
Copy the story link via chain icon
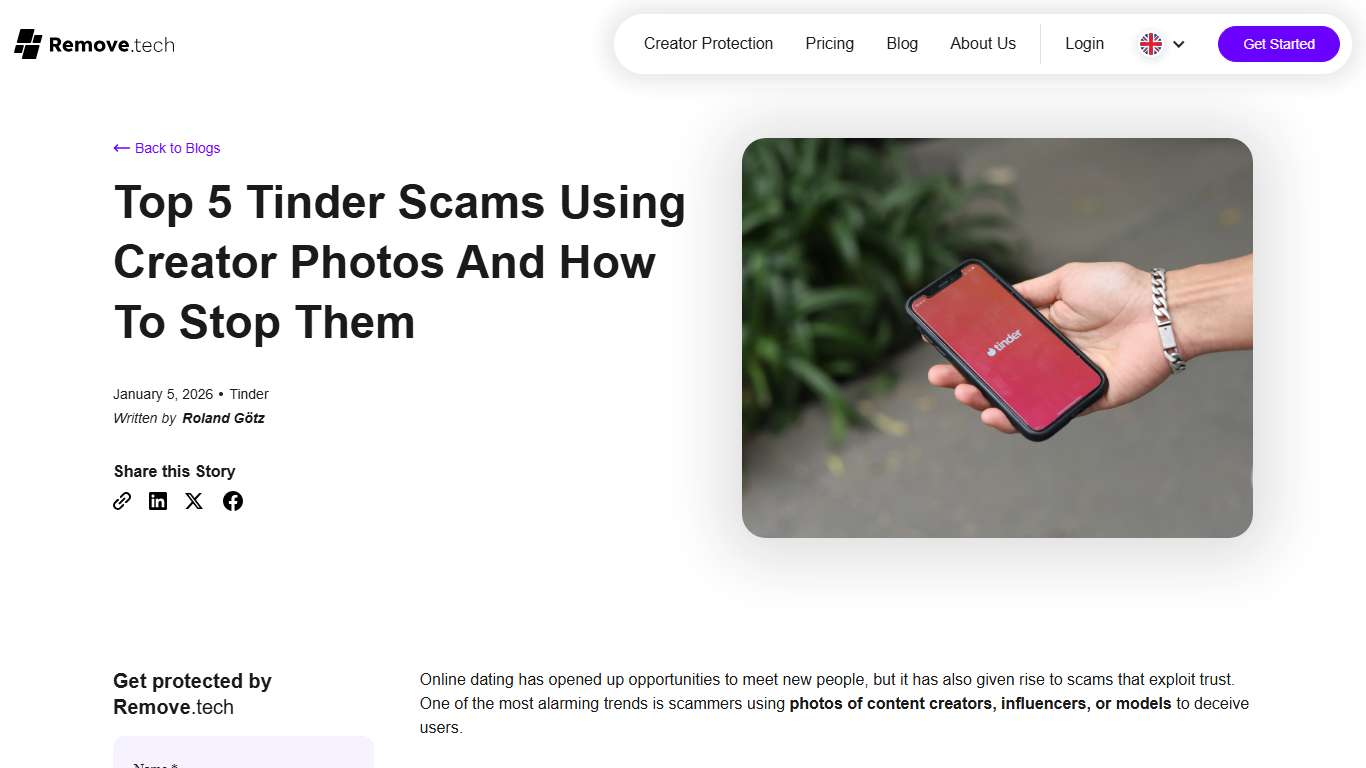(122, 501)
